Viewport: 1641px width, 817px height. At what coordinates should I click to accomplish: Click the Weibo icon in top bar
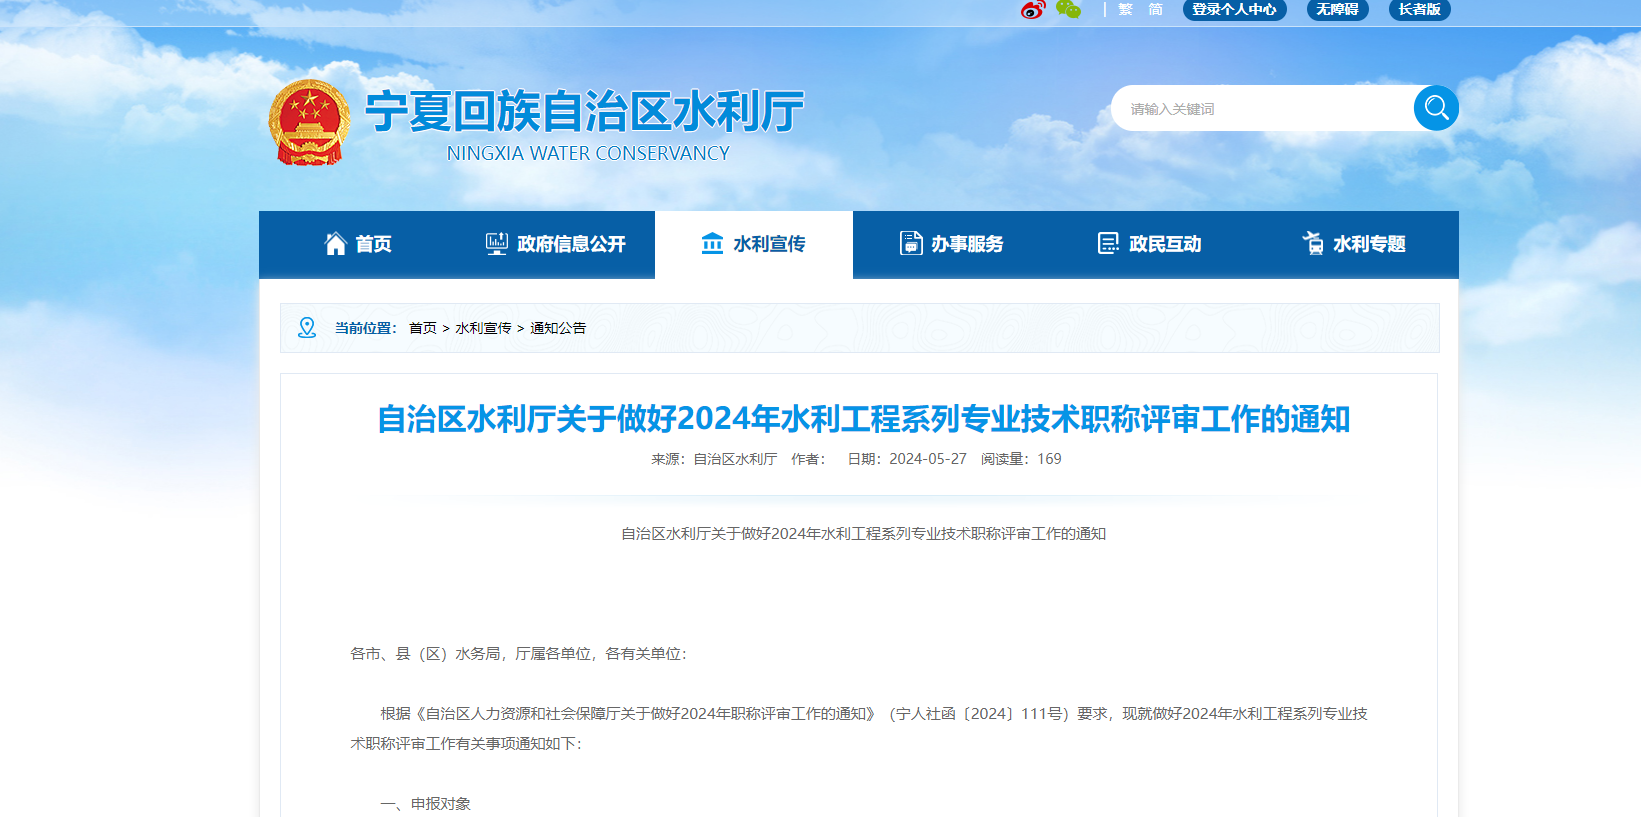(1033, 10)
